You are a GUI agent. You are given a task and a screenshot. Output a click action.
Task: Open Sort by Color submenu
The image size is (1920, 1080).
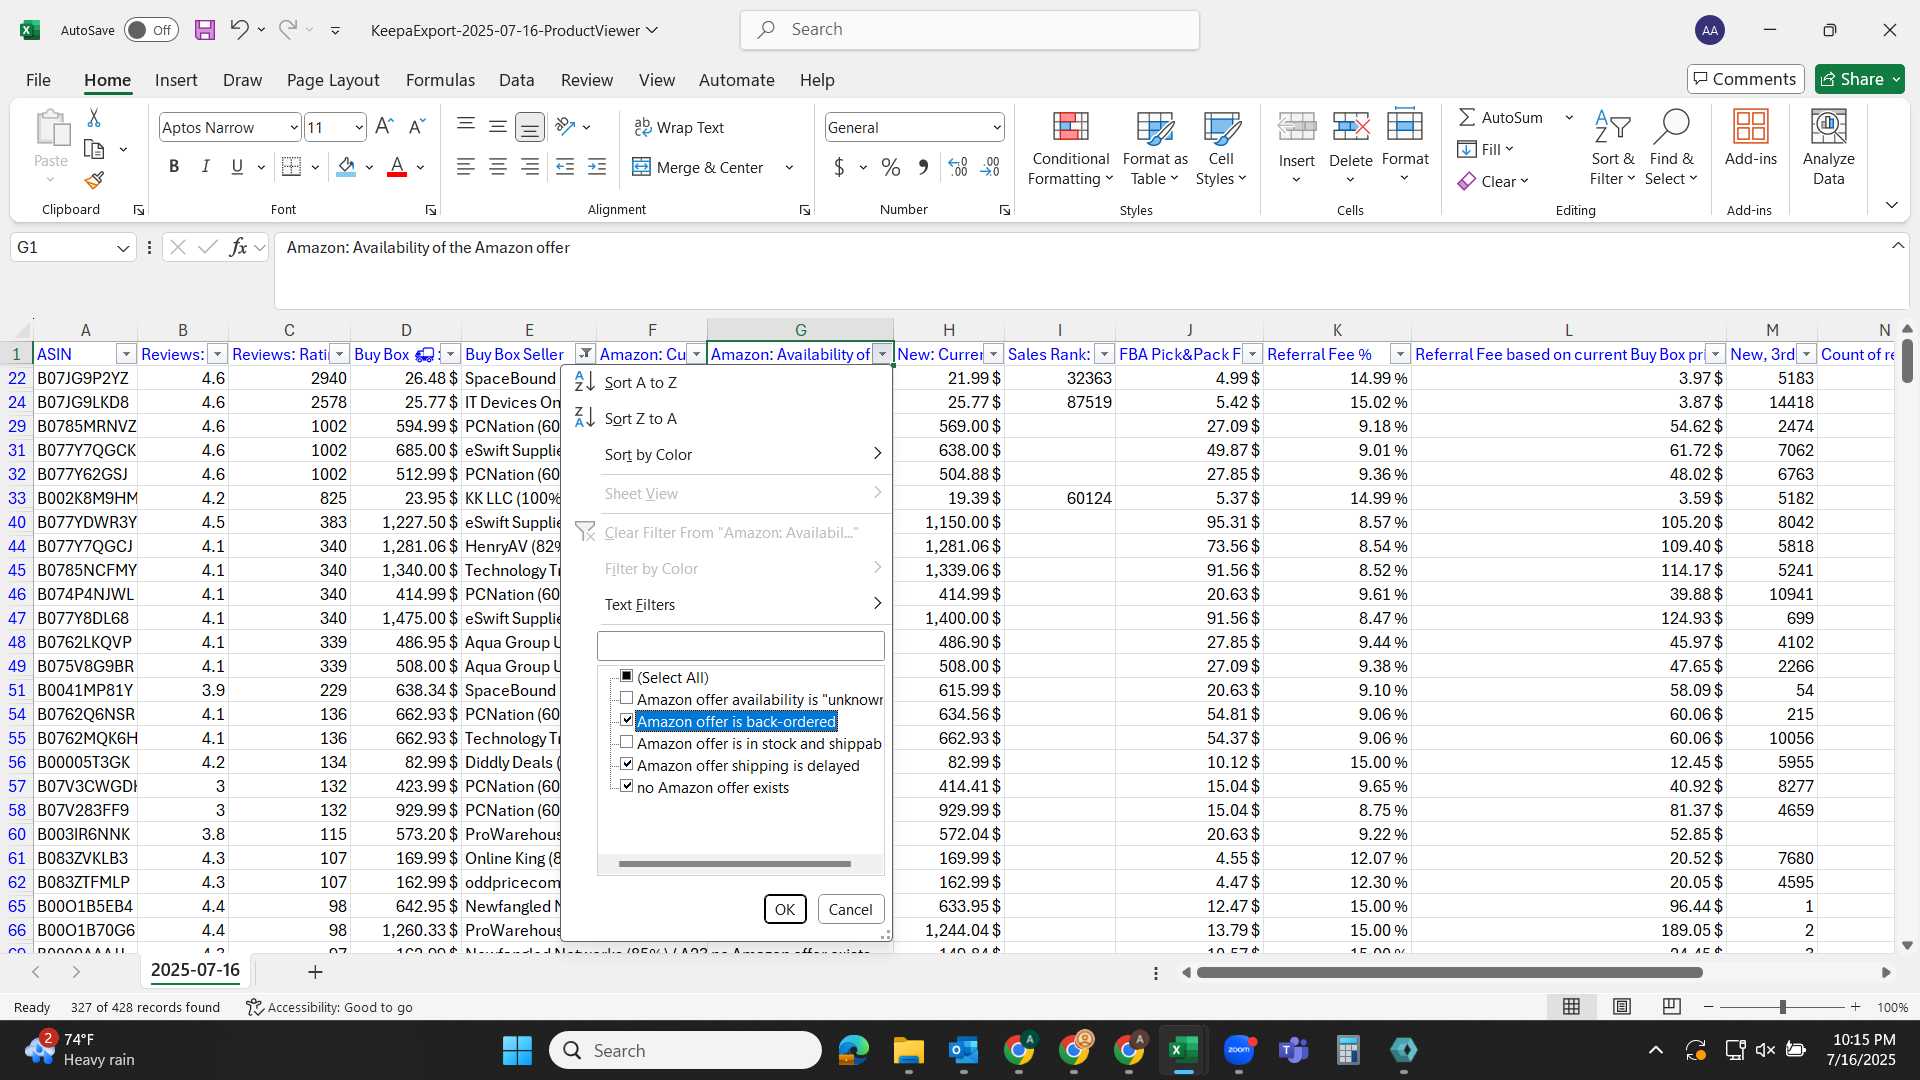[726, 454]
